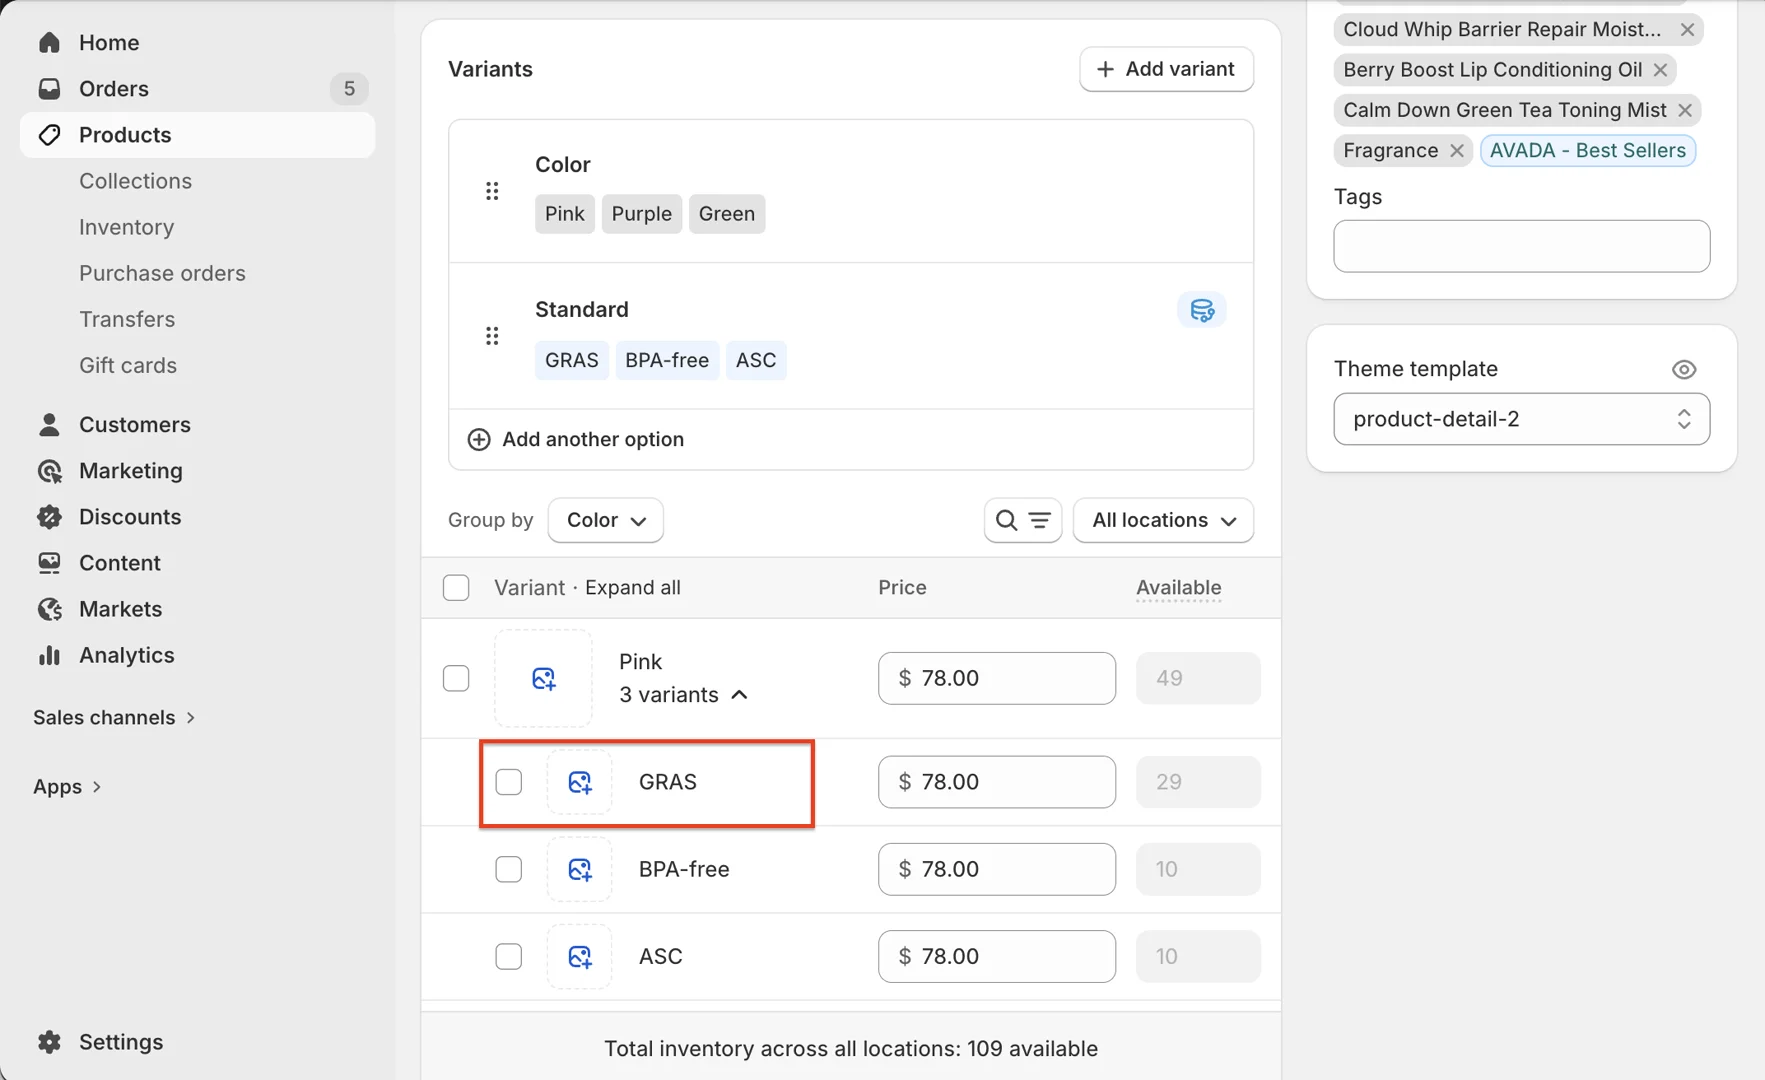Remove the Fragrance collection chip
Image resolution: width=1765 pixels, height=1080 pixels.
point(1457,151)
